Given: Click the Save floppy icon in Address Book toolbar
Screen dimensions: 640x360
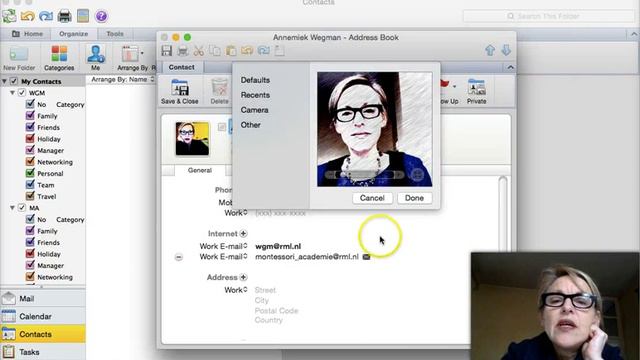Looking at the screenshot, I should pyautogui.click(x=167, y=51).
